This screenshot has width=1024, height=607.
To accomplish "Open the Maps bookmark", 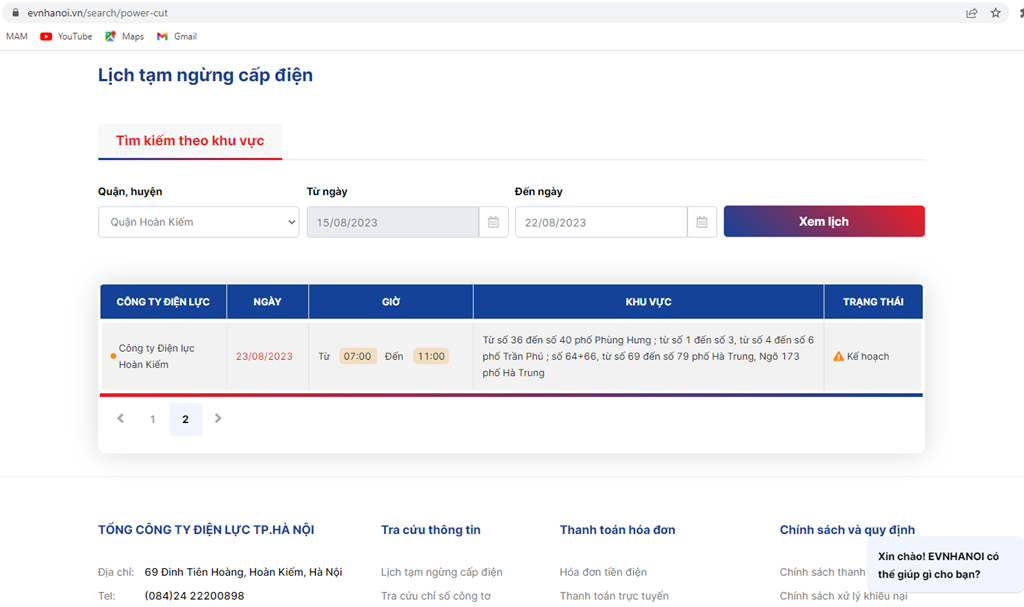I will pos(124,37).
